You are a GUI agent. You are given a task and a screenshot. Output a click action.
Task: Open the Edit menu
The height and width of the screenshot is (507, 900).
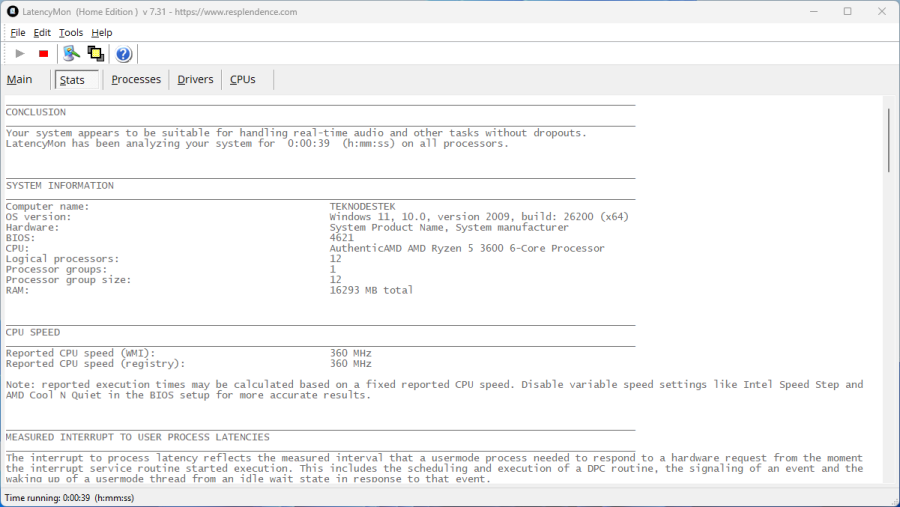[x=42, y=32]
